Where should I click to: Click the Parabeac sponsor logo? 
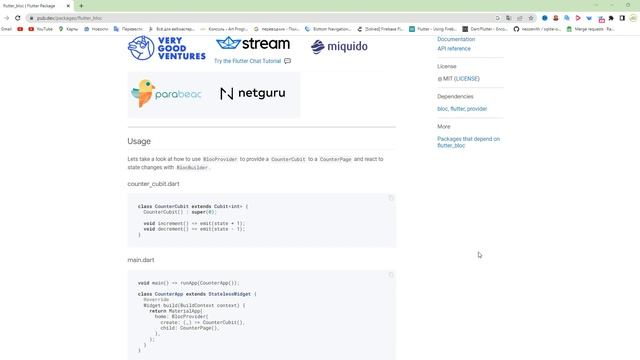click(x=167, y=93)
